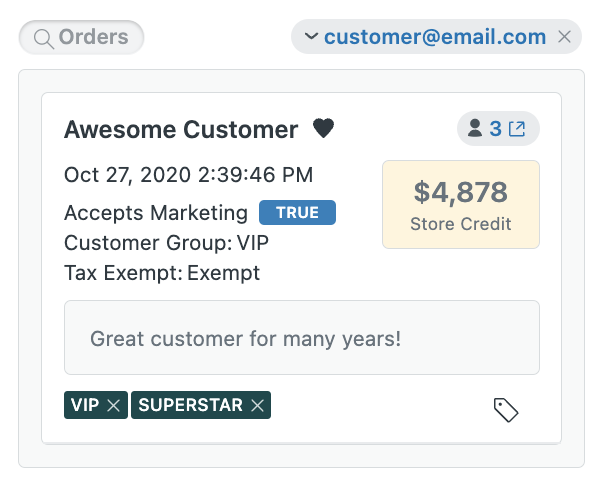The width and height of the screenshot is (605, 492).
Task: Click the Orders search field
Action: [81, 37]
